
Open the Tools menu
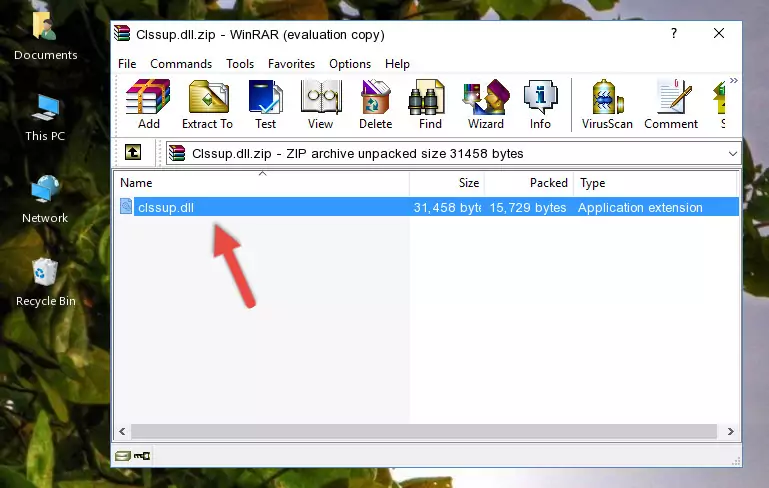240,64
